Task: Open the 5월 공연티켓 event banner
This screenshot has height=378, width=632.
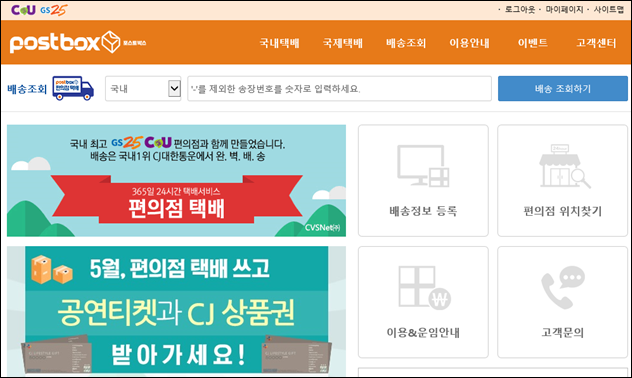Action: pos(176,311)
